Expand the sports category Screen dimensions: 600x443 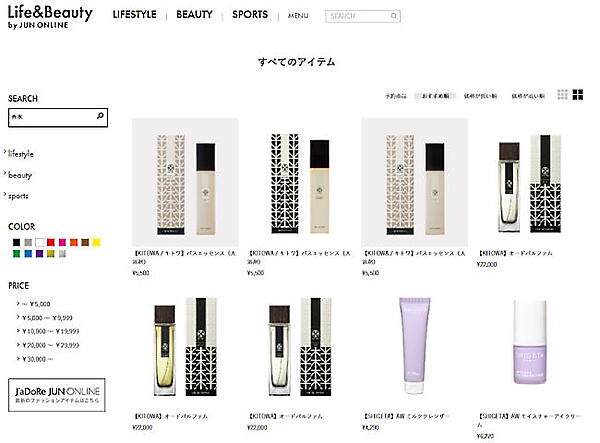tap(18, 196)
